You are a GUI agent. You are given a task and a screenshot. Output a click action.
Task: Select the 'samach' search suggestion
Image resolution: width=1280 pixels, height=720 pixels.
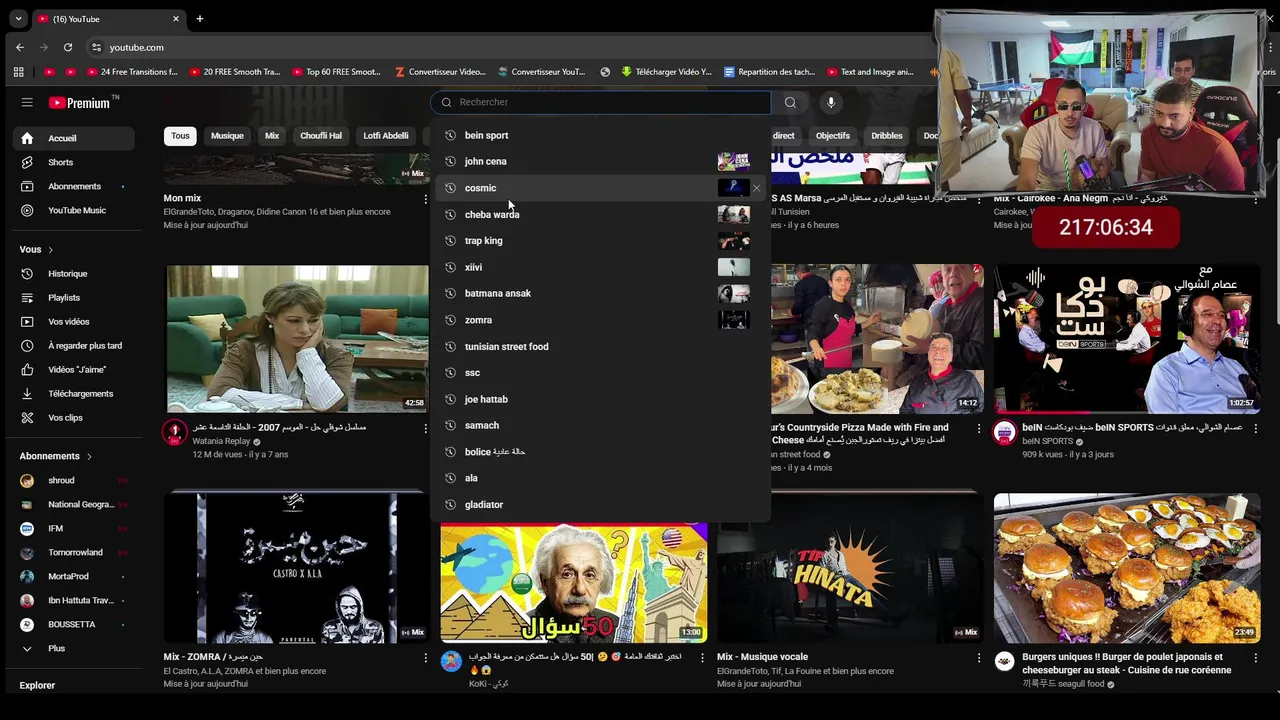coord(600,425)
